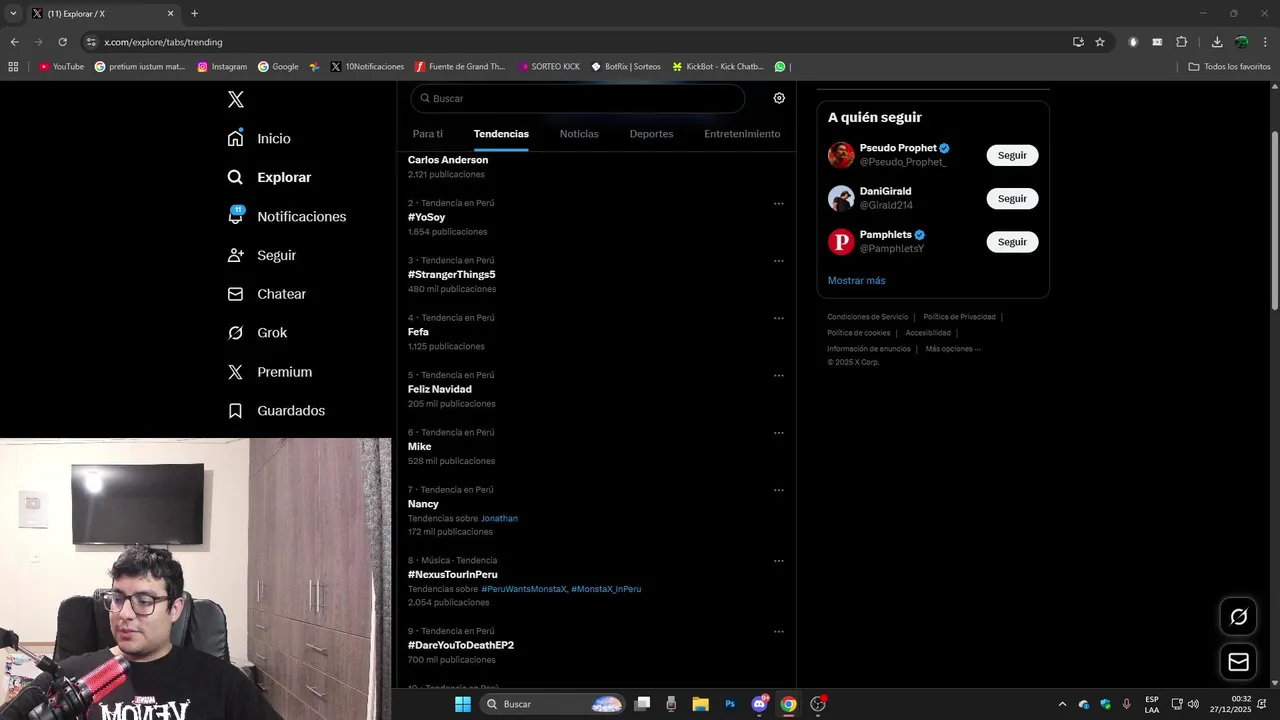1280x720 pixels.
Task: Click the X logo in the sidebar
Action: click(236, 99)
